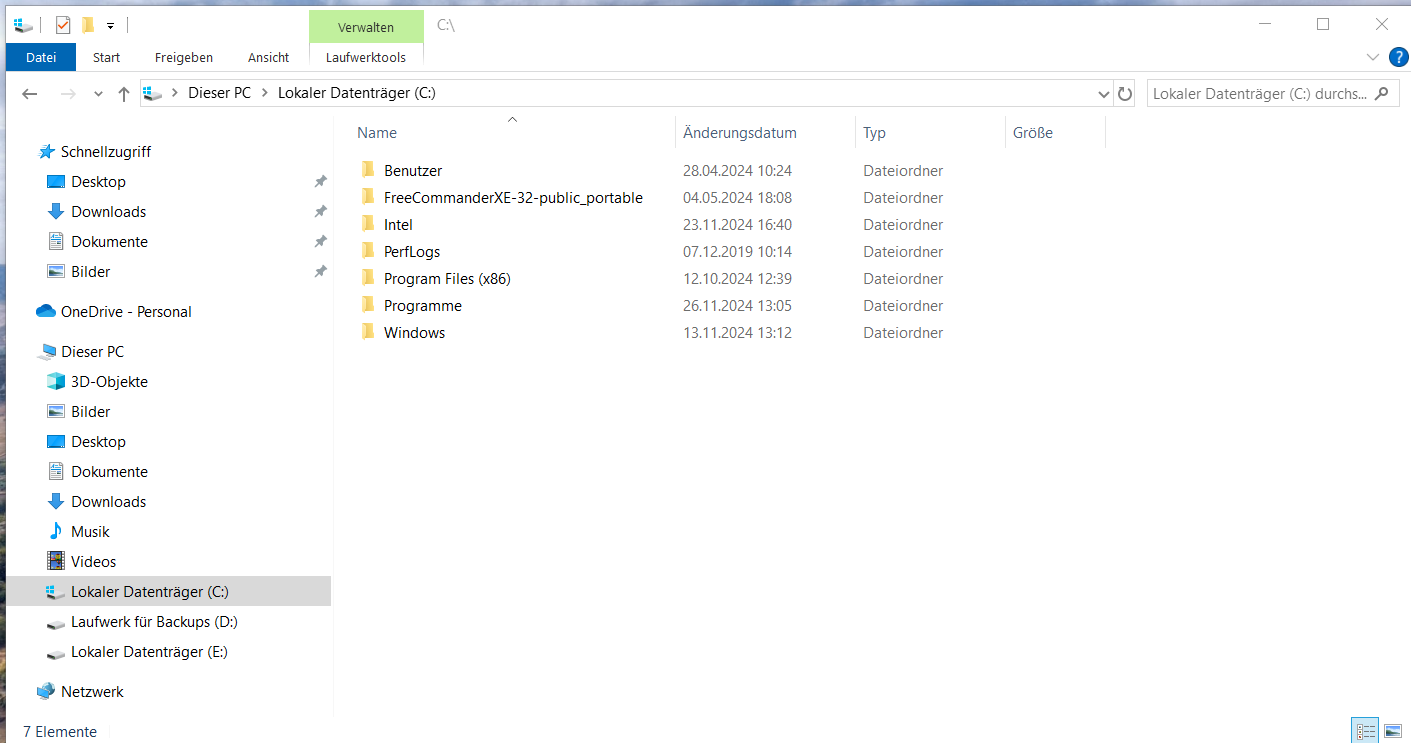The image size is (1411, 743).
Task: Select the Benutzer folder icon
Action: point(367,170)
